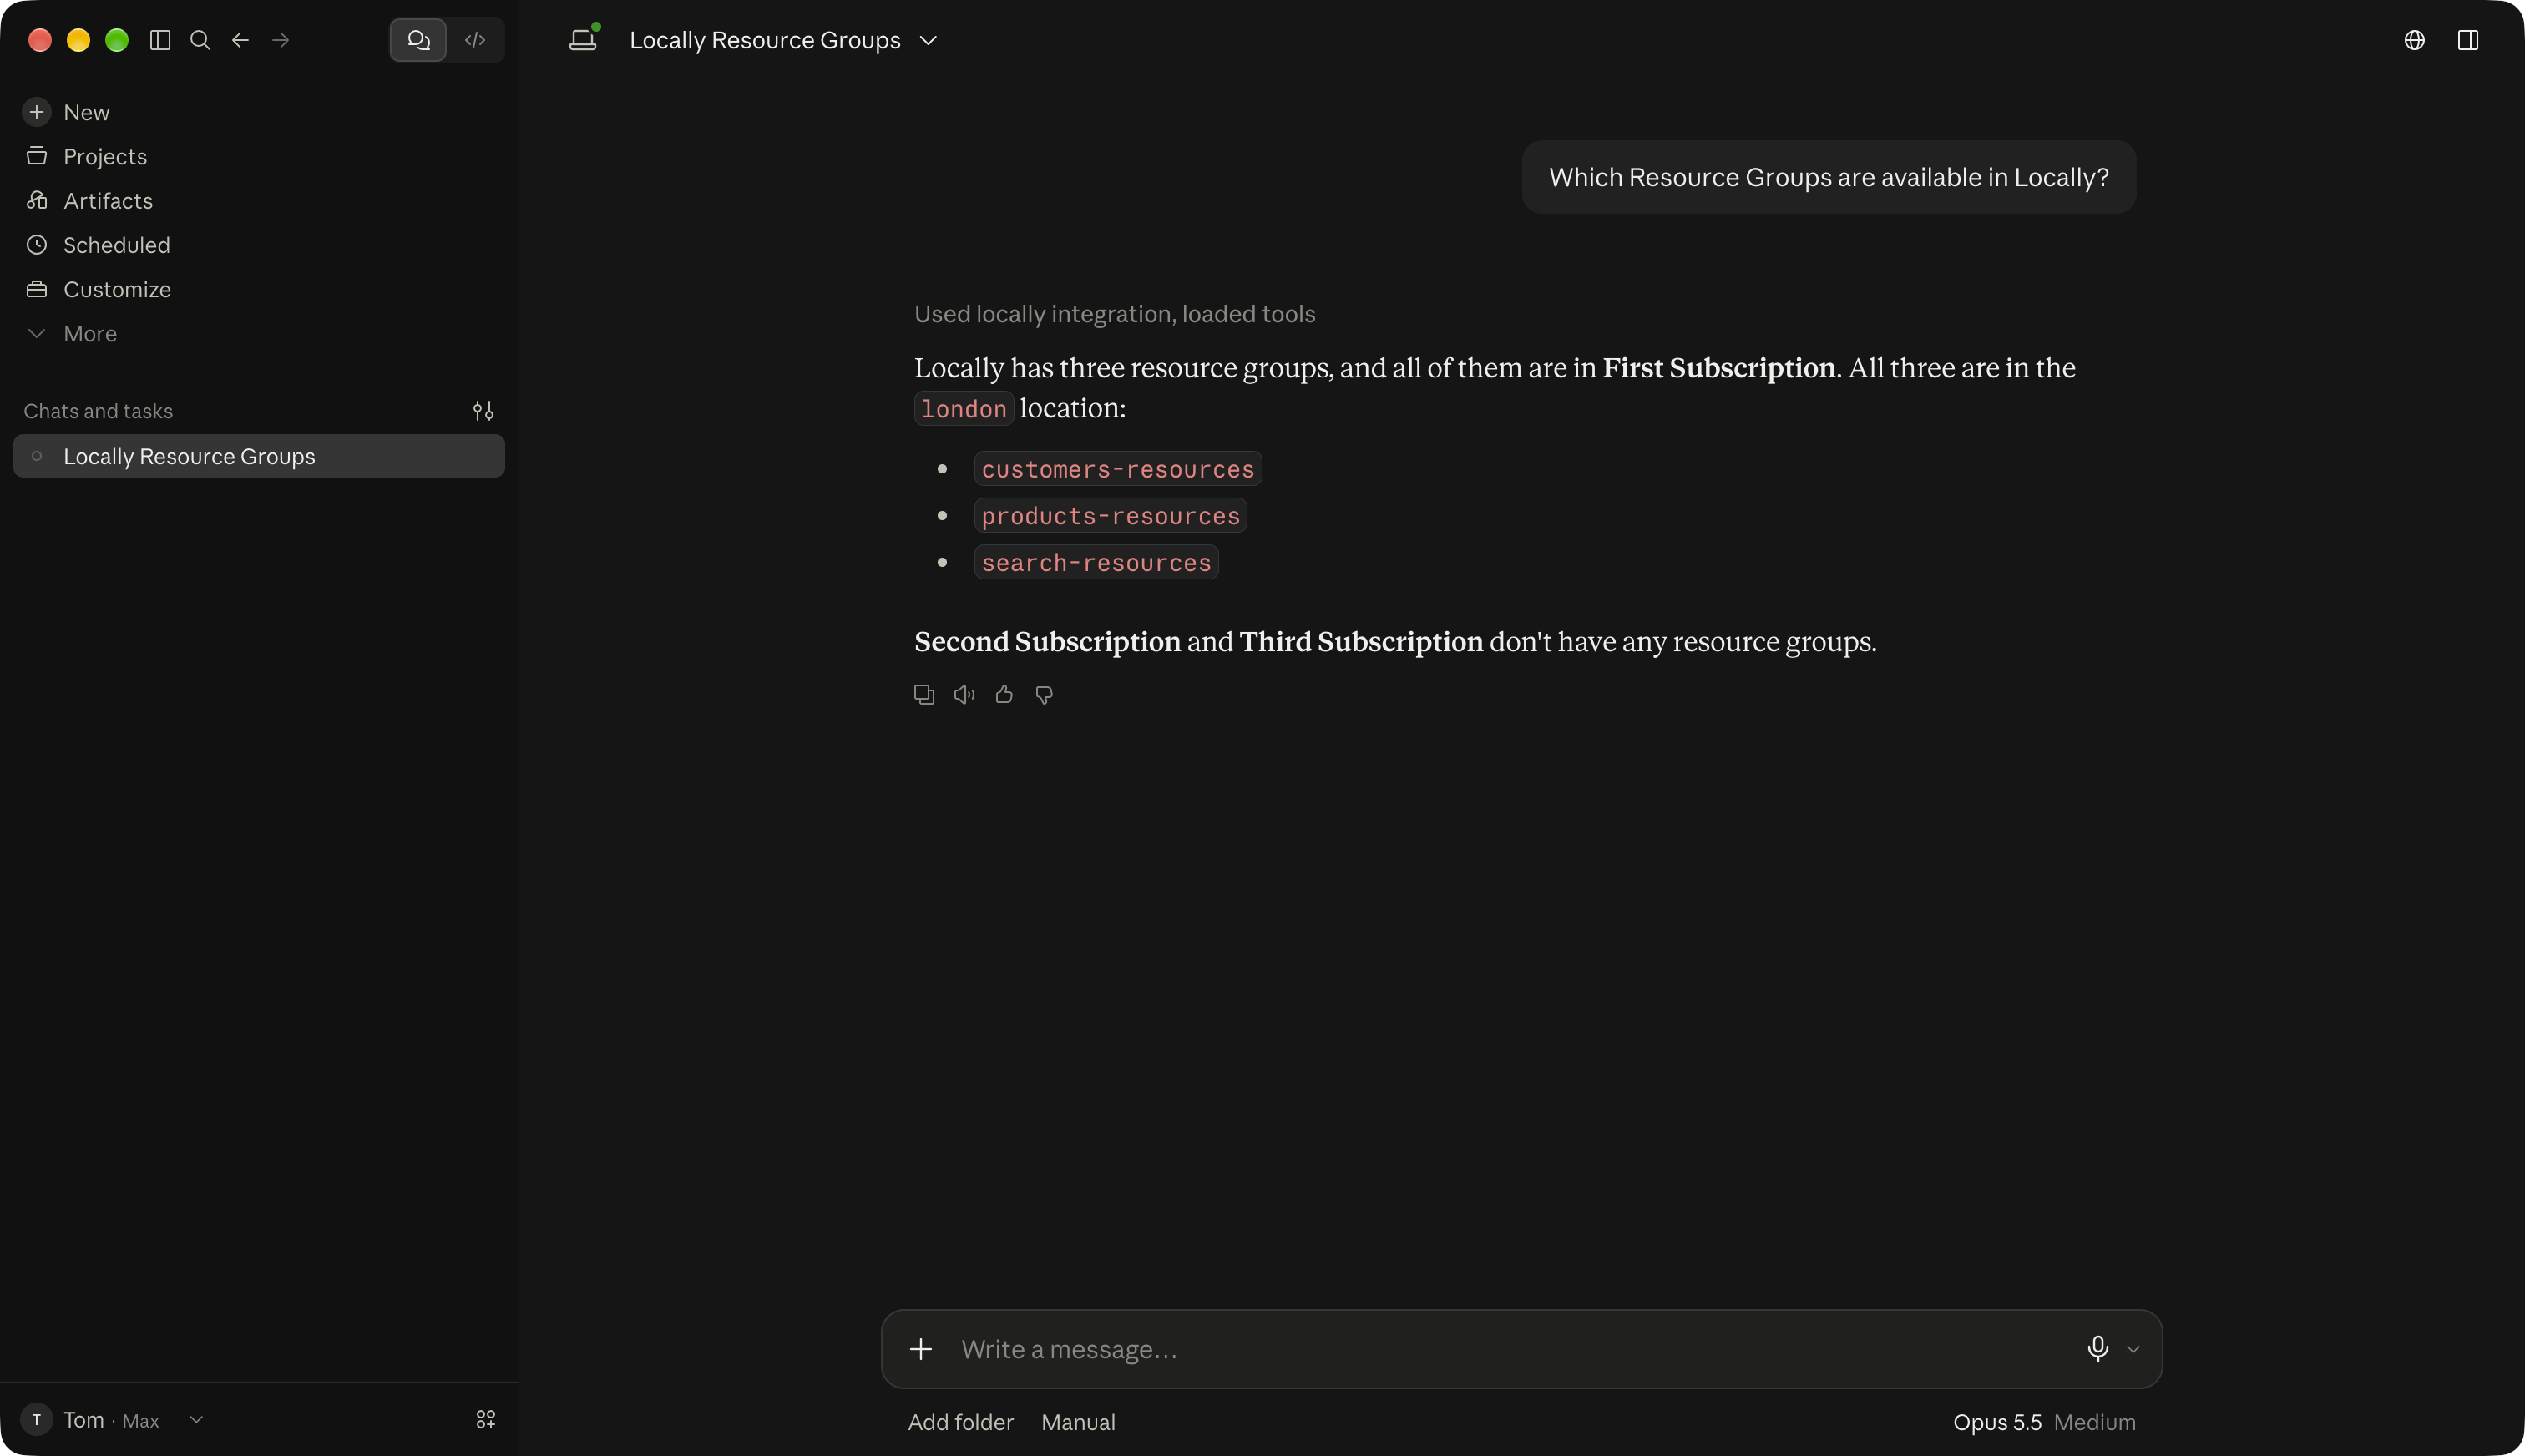Image resolution: width=2525 pixels, height=1456 pixels.
Task: Expand the 'Used locally integration, loaded tools' details
Action: pyautogui.click(x=1114, y=314)
